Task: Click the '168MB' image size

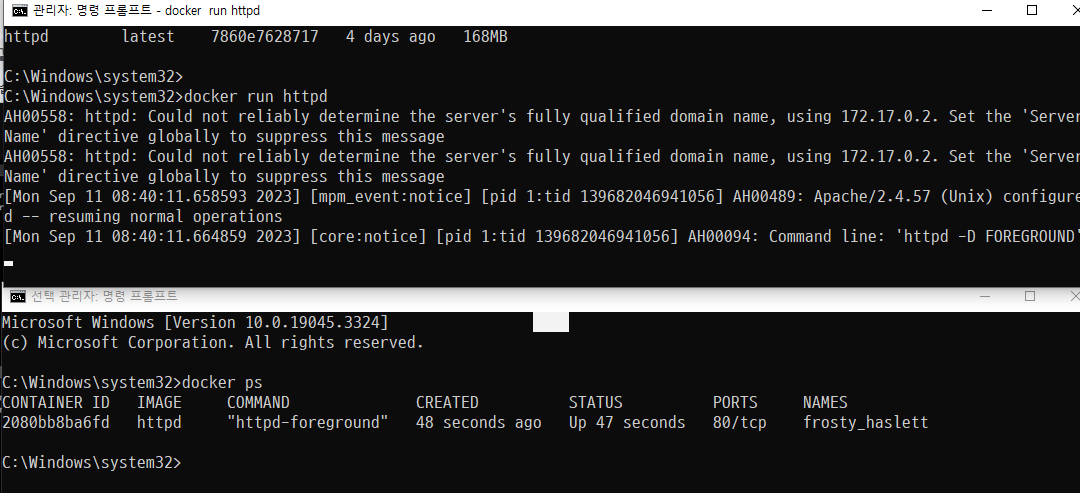Action: point(485,36)
